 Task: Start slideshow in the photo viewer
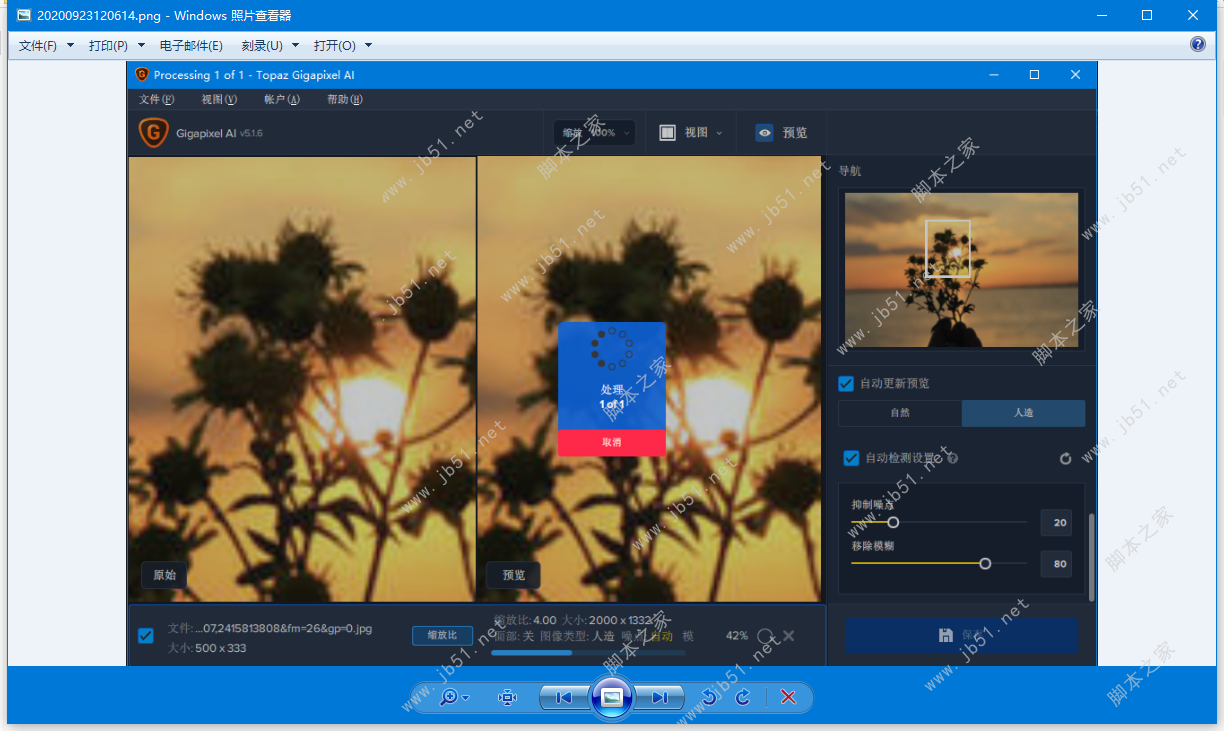click(x=612, y=698)
